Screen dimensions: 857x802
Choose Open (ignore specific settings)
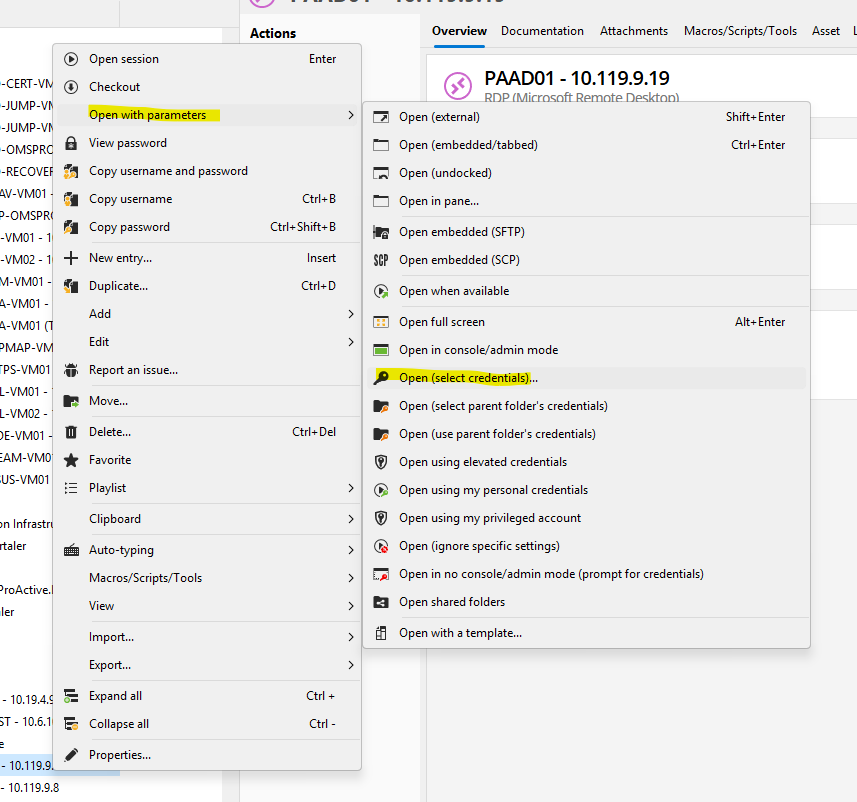[x=586, y=546]
